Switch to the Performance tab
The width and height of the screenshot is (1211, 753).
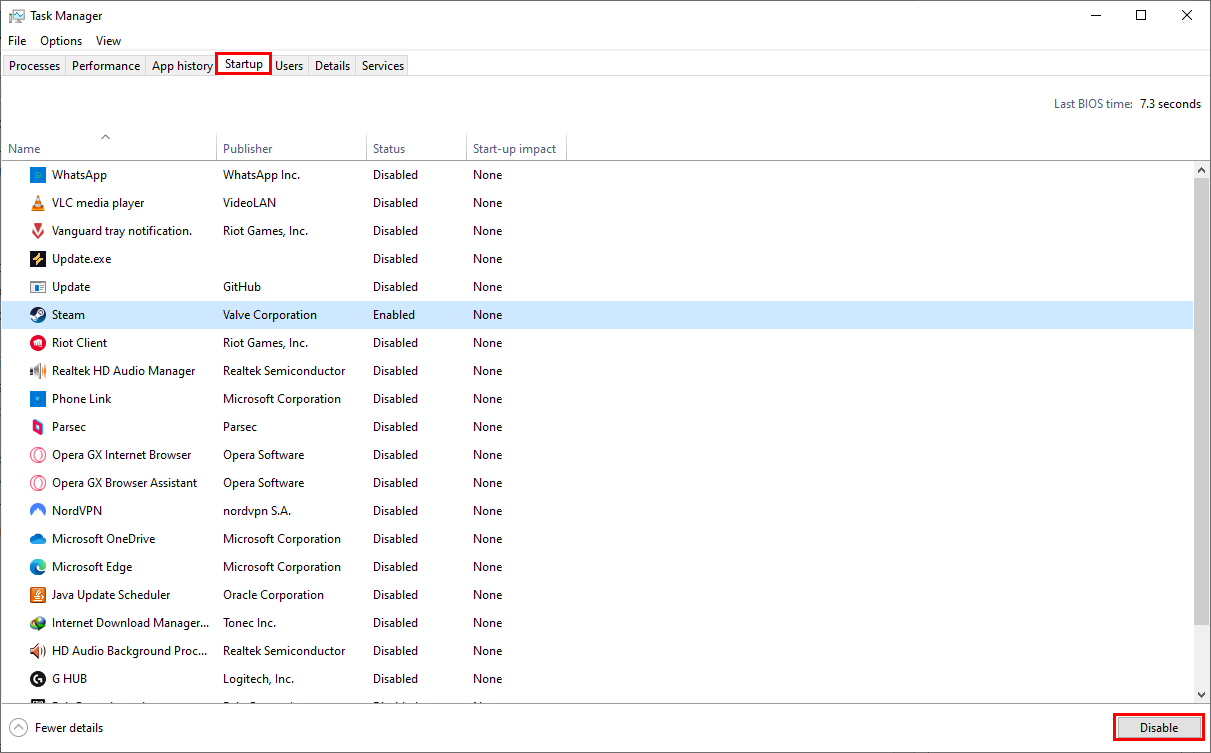click(x=106, y=66)
